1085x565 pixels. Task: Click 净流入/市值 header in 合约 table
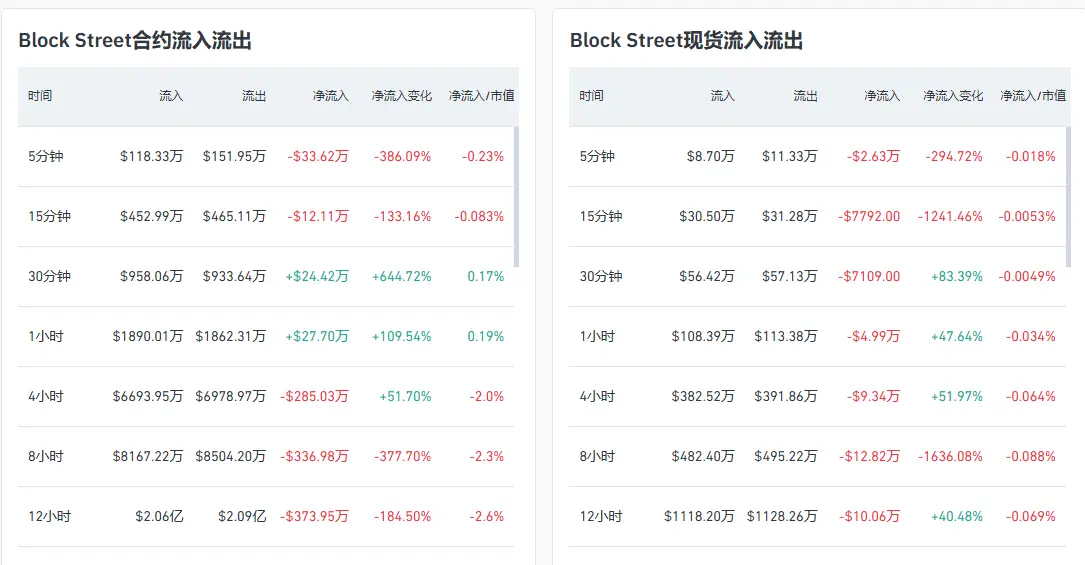pos(482,95)
